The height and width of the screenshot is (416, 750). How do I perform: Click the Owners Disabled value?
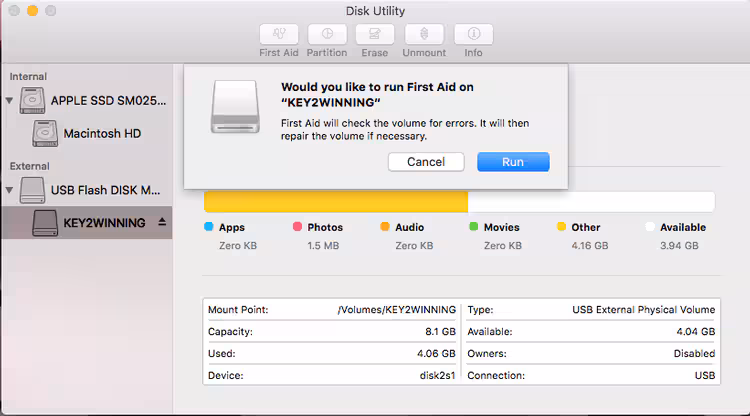tap(695, 354)
